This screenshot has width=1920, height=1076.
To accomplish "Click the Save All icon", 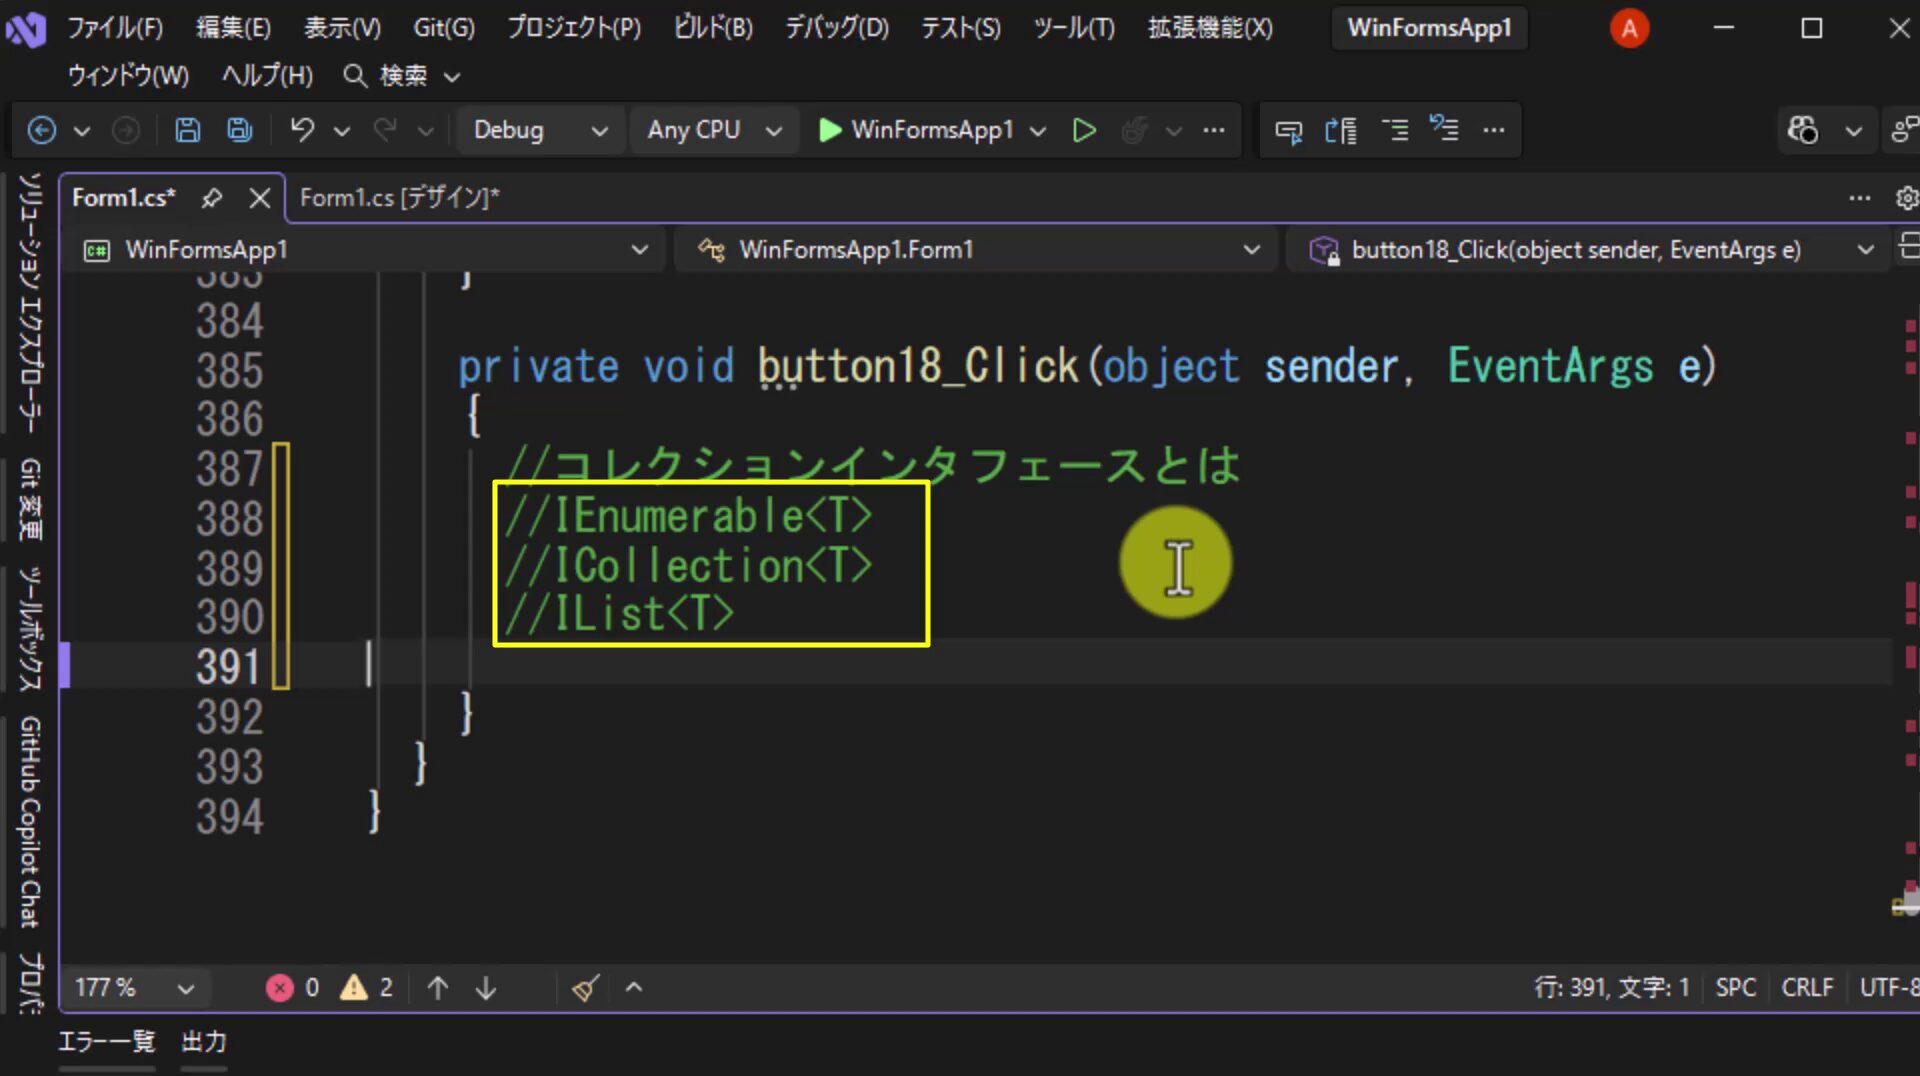I will (240, 130).
